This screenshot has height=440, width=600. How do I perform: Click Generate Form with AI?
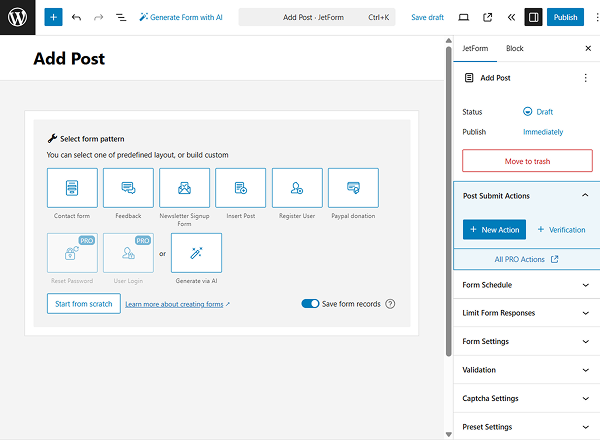pos(181,17)
